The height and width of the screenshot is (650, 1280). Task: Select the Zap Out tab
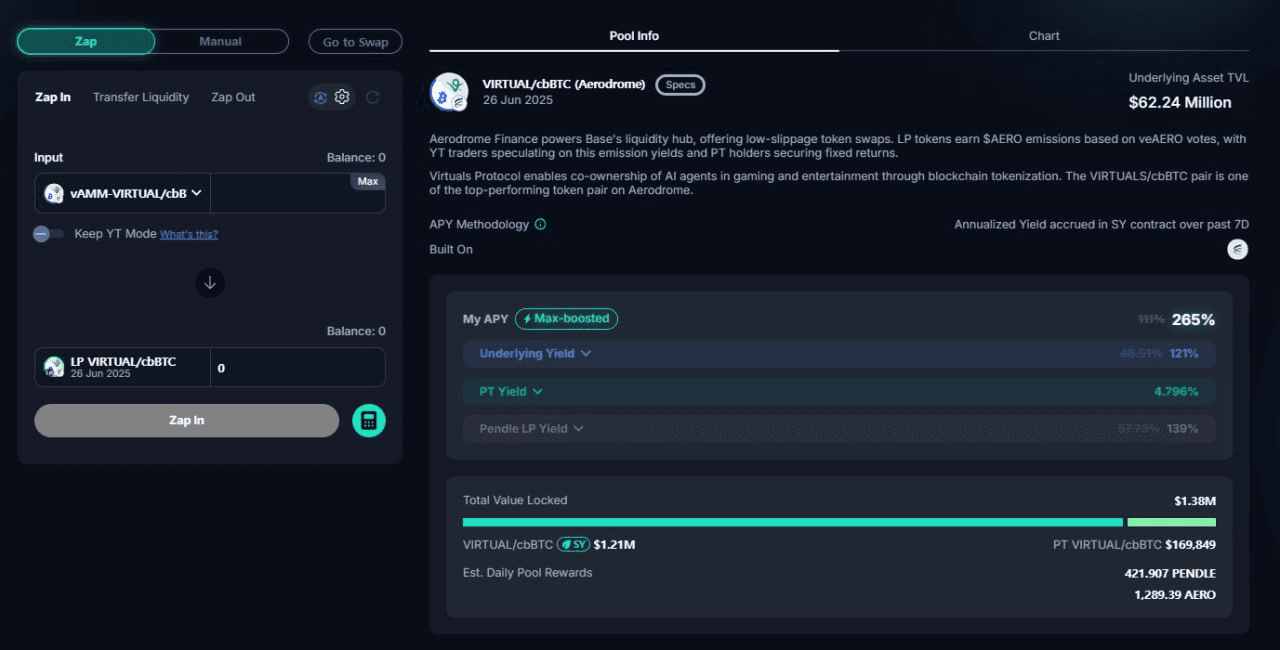pos(233,97)
